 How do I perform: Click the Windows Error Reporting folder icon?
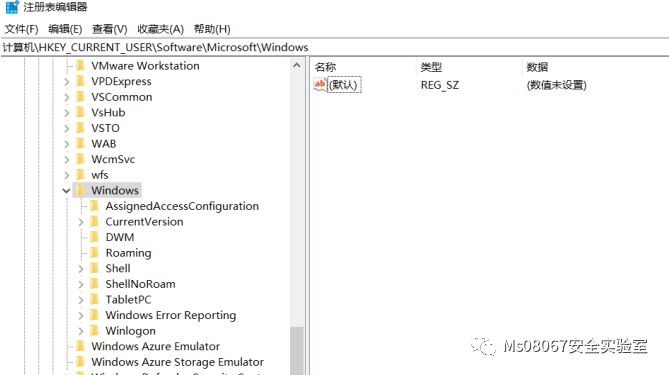[95, 315]
